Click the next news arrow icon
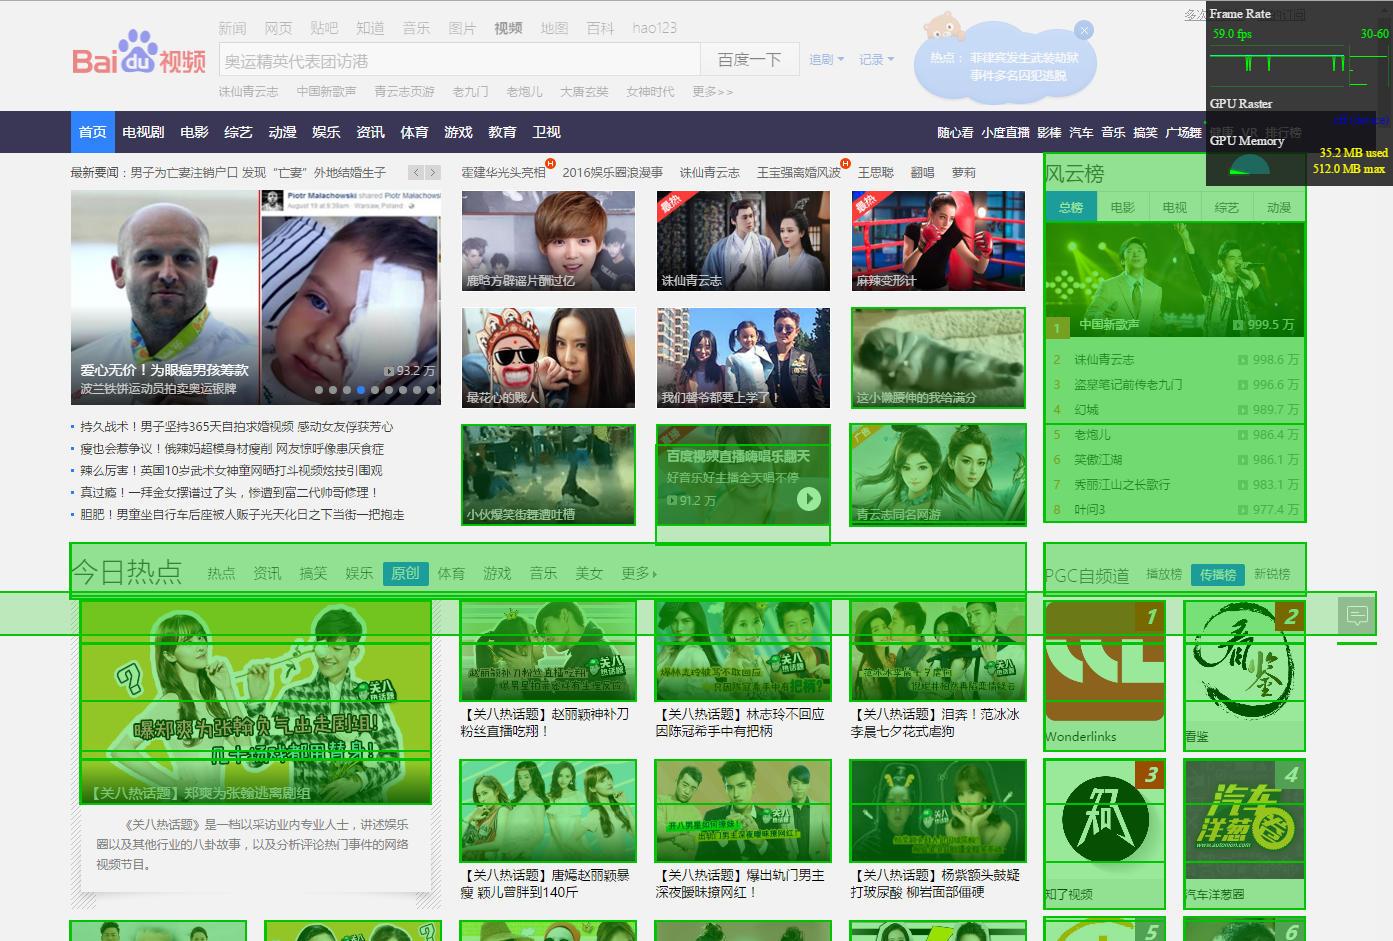The width and height of the screenshot is (1393, 941). point(433,172)
